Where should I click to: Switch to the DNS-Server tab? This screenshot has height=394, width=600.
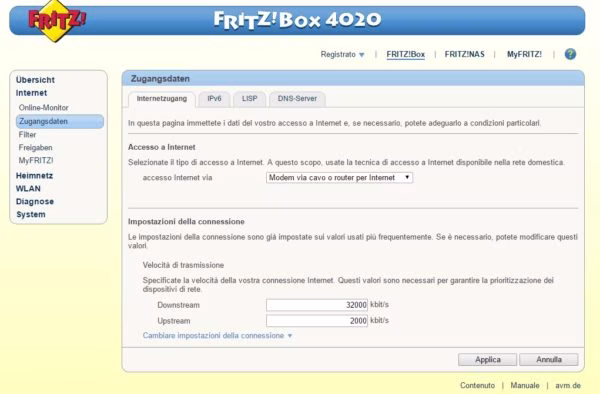(x=297, y=99)
